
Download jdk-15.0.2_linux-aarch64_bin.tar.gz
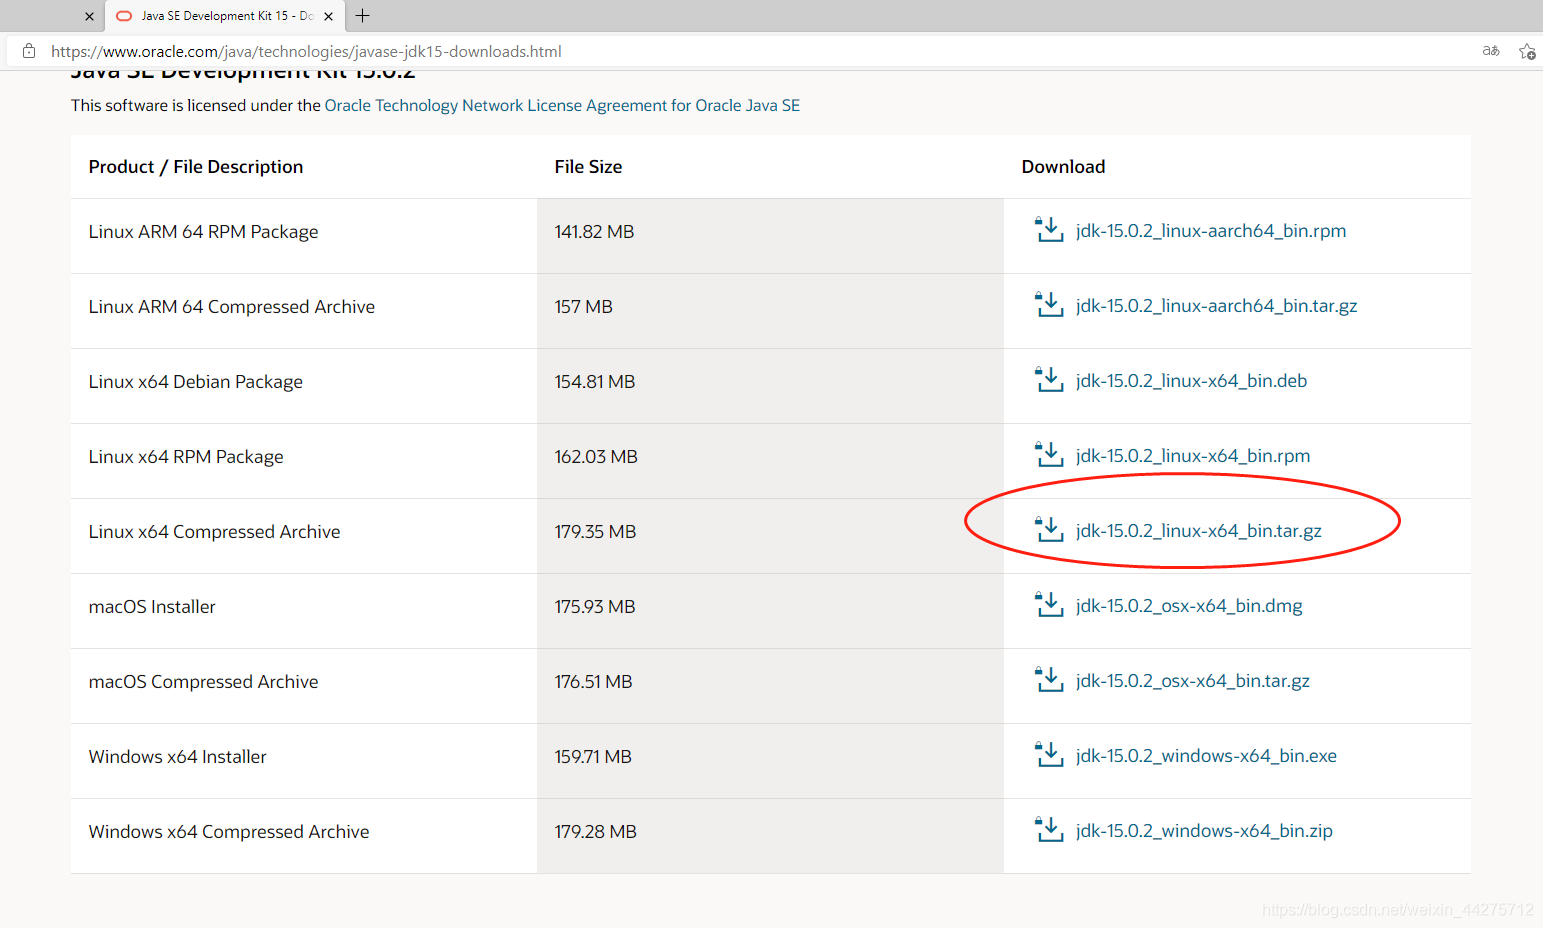[x=1217, y=306]
